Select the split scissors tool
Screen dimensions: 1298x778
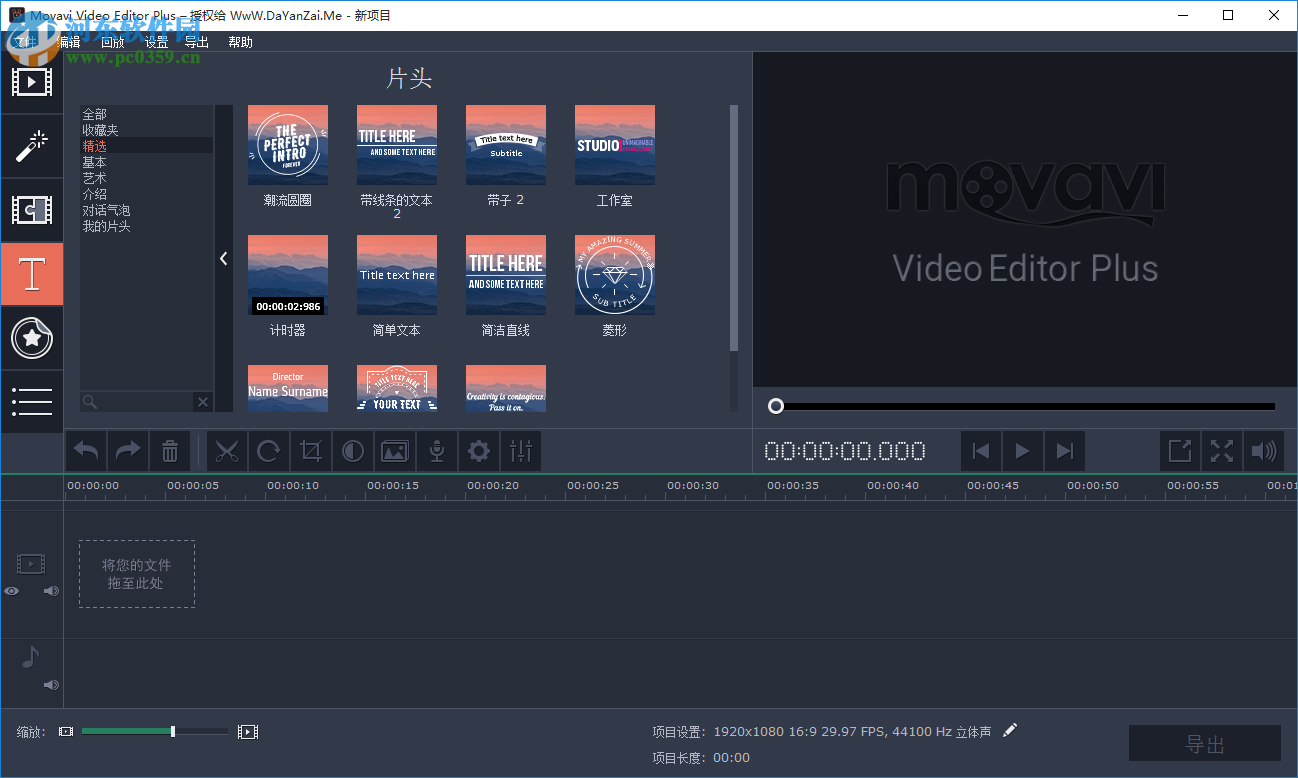(x=226, y=450)
